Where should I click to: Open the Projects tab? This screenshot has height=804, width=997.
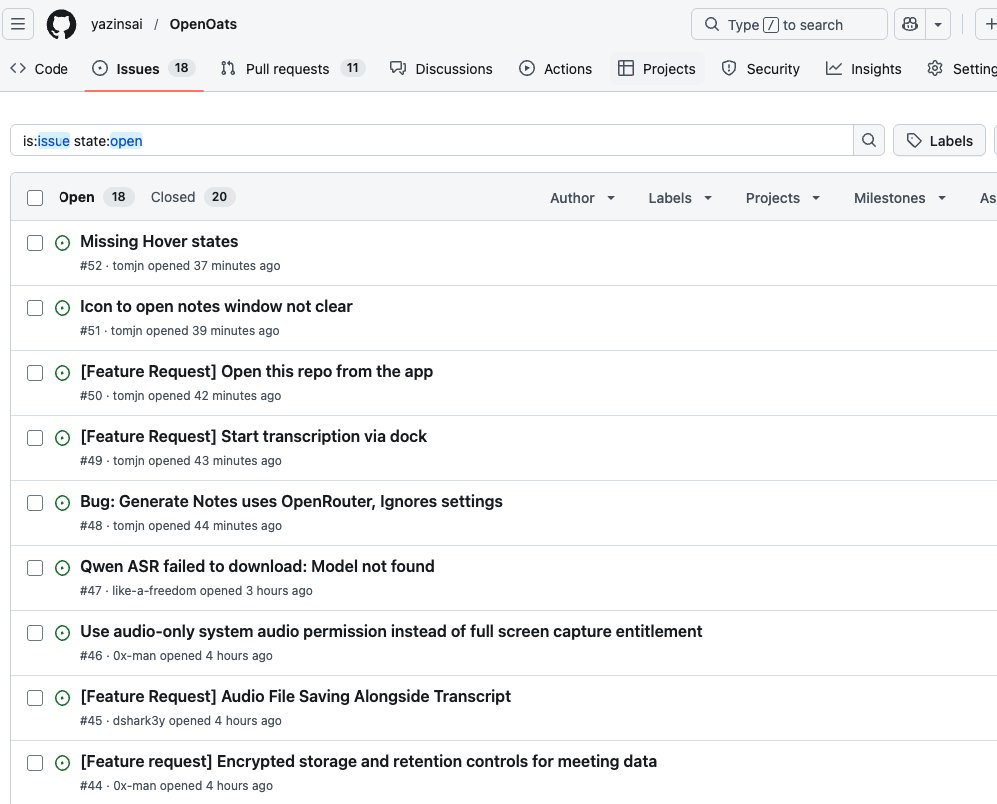point(657,69)
